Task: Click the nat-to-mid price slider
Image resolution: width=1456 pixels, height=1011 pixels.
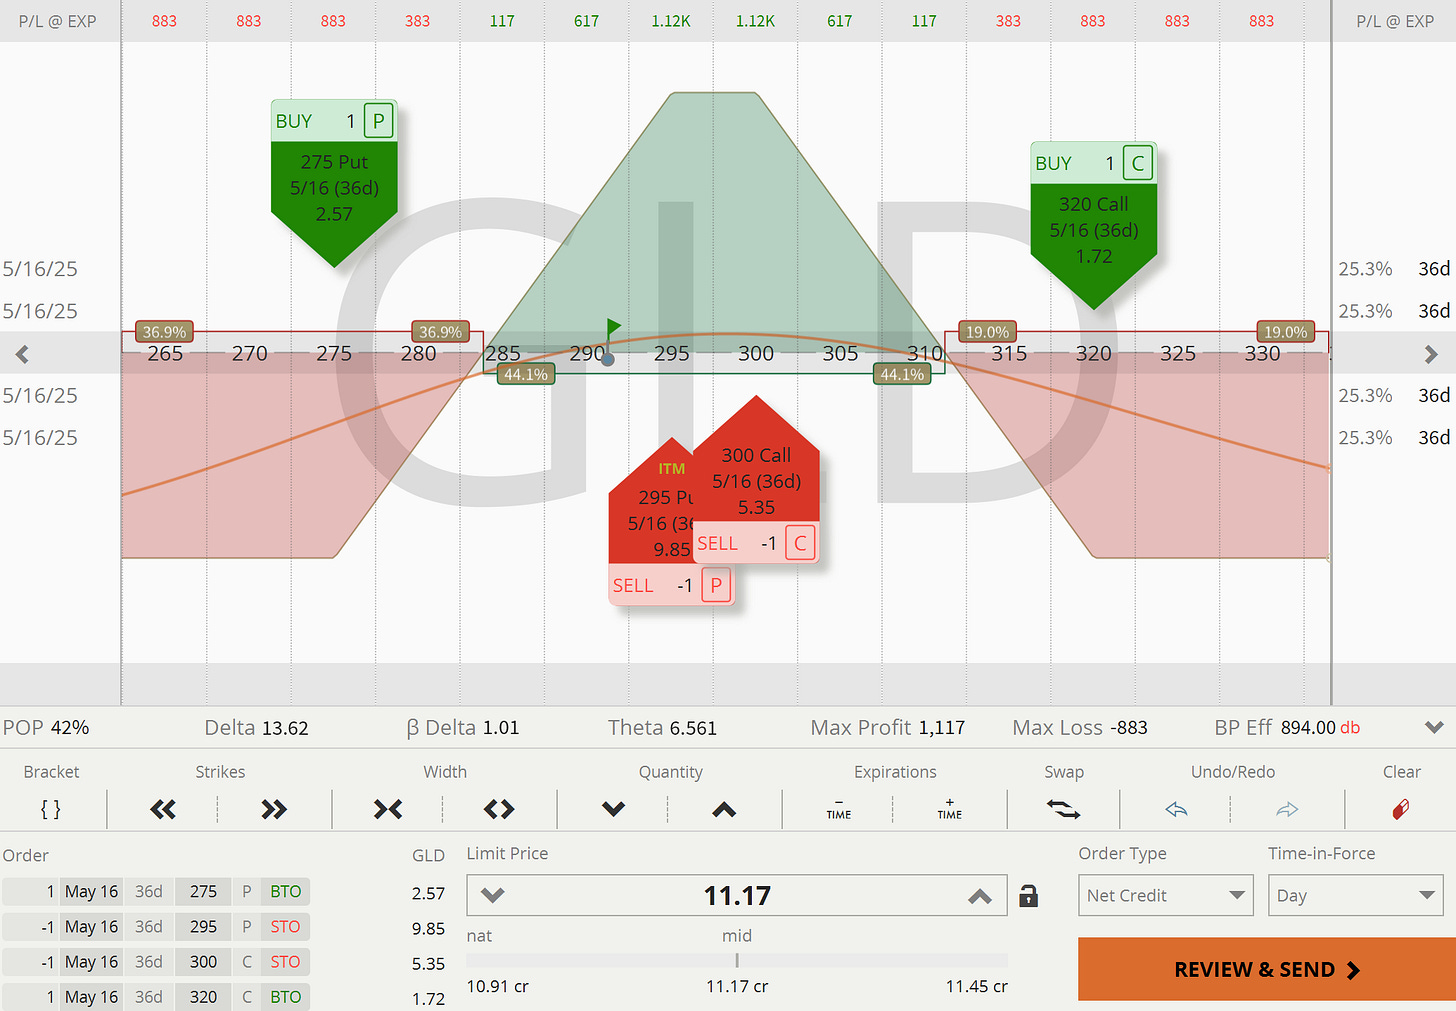Action: point(737,960)
